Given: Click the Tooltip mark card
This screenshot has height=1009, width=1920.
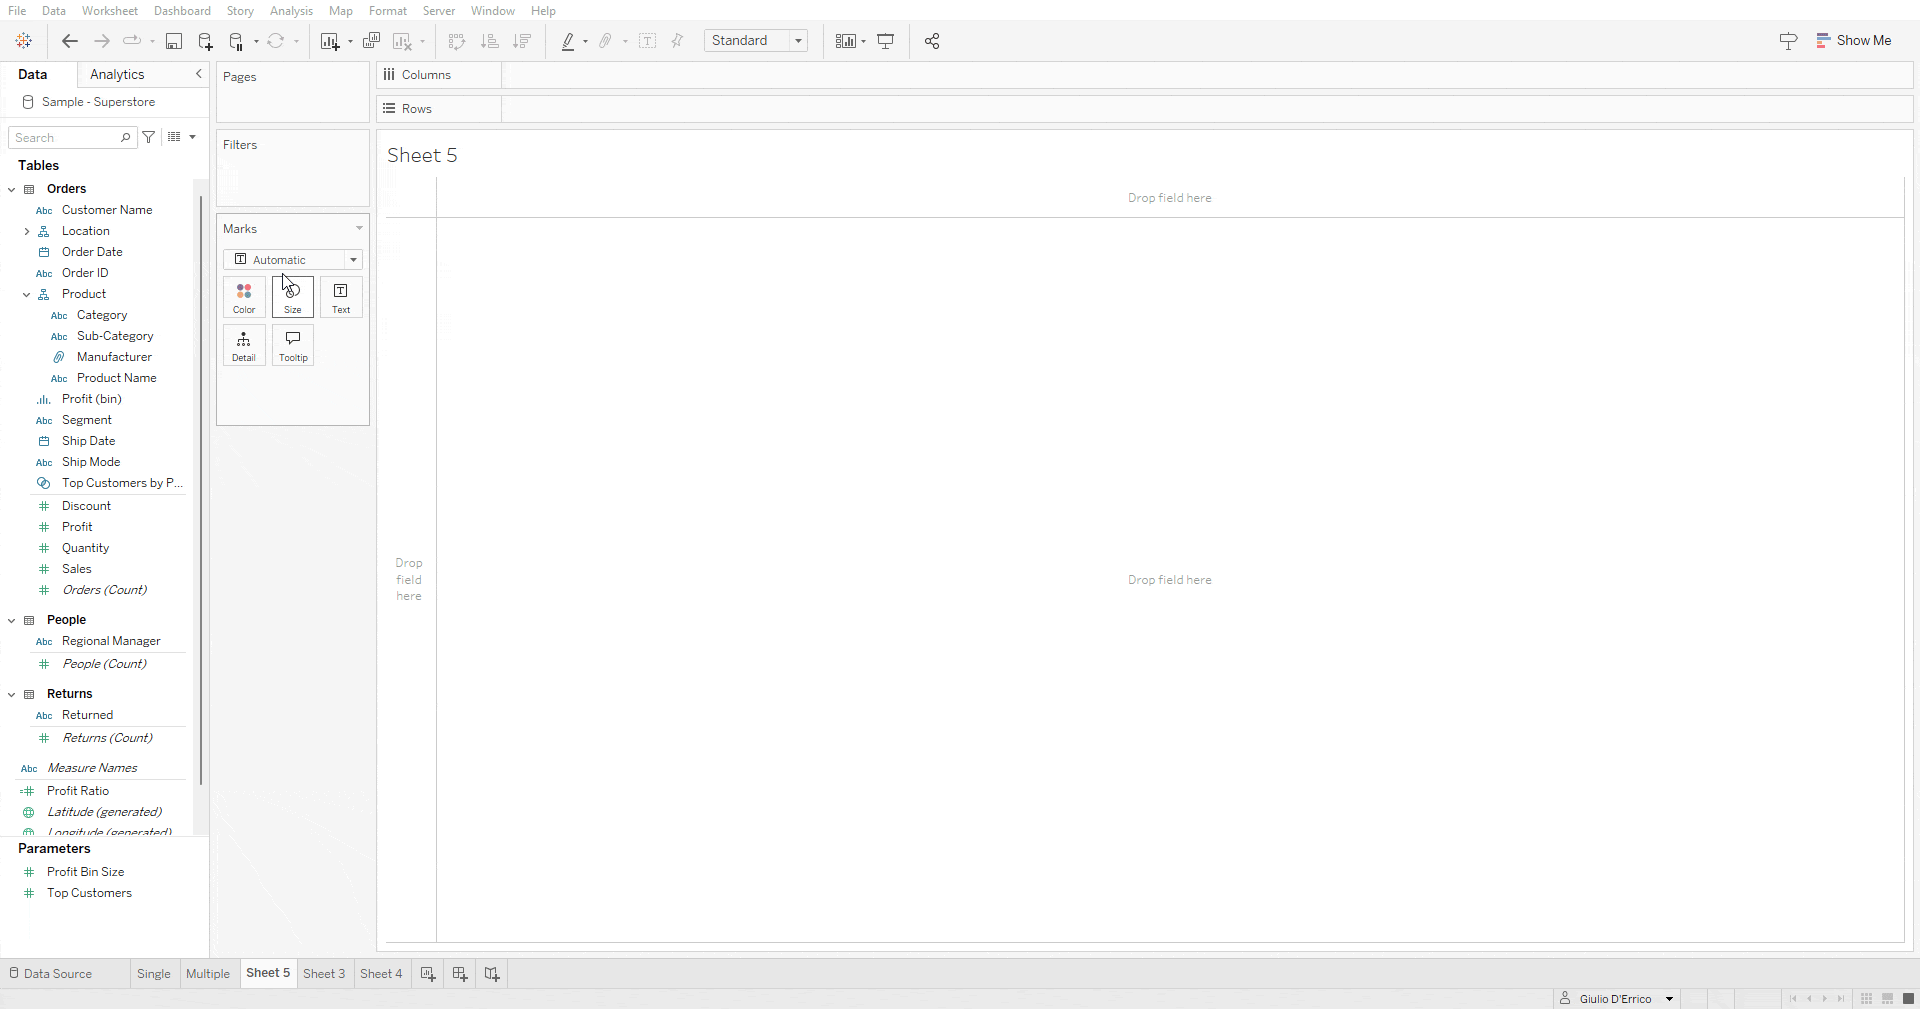Looking at the screenshot, I should [292, 345].
